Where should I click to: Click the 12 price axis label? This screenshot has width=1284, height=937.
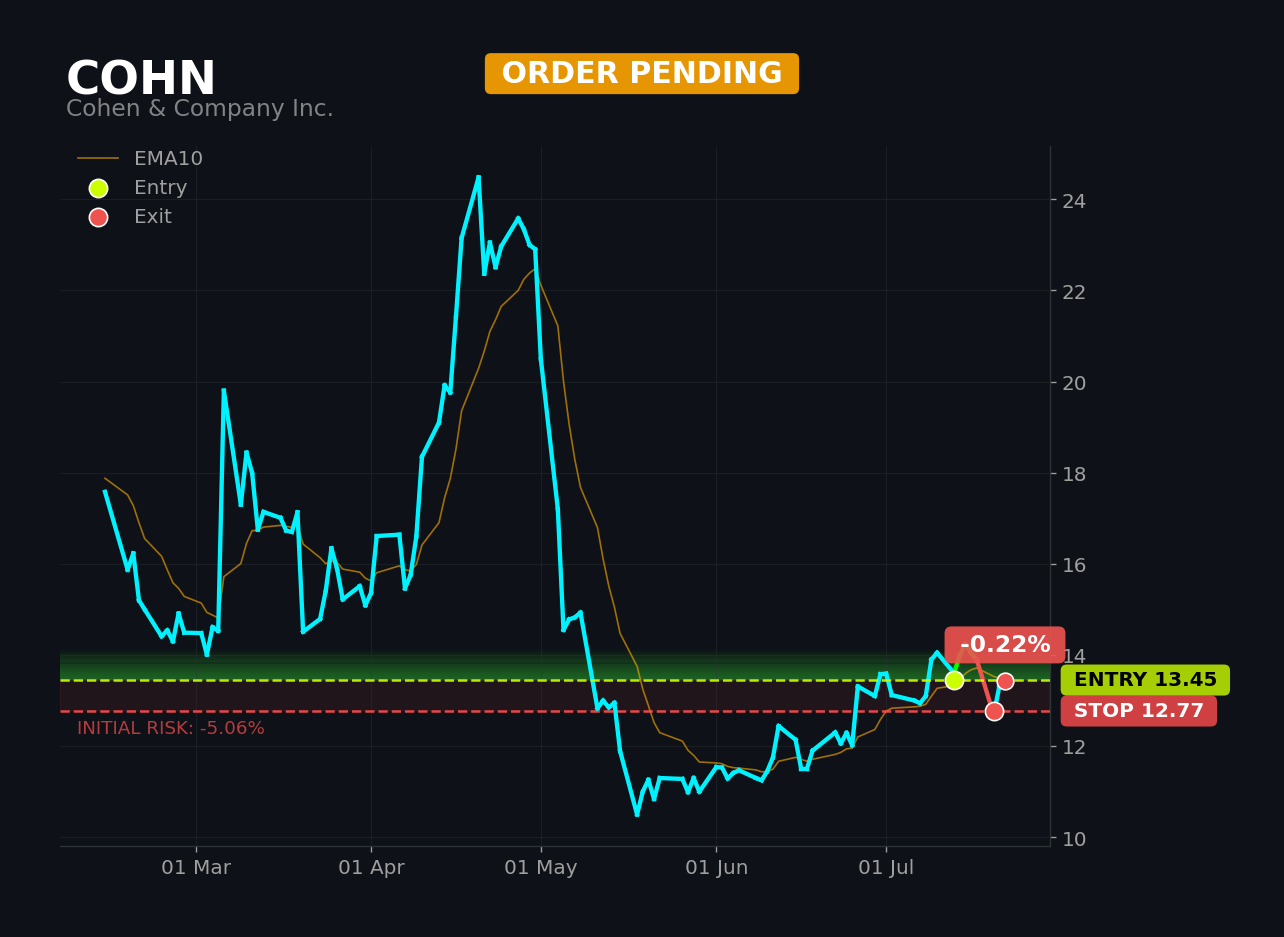(x=1074, y=747)
